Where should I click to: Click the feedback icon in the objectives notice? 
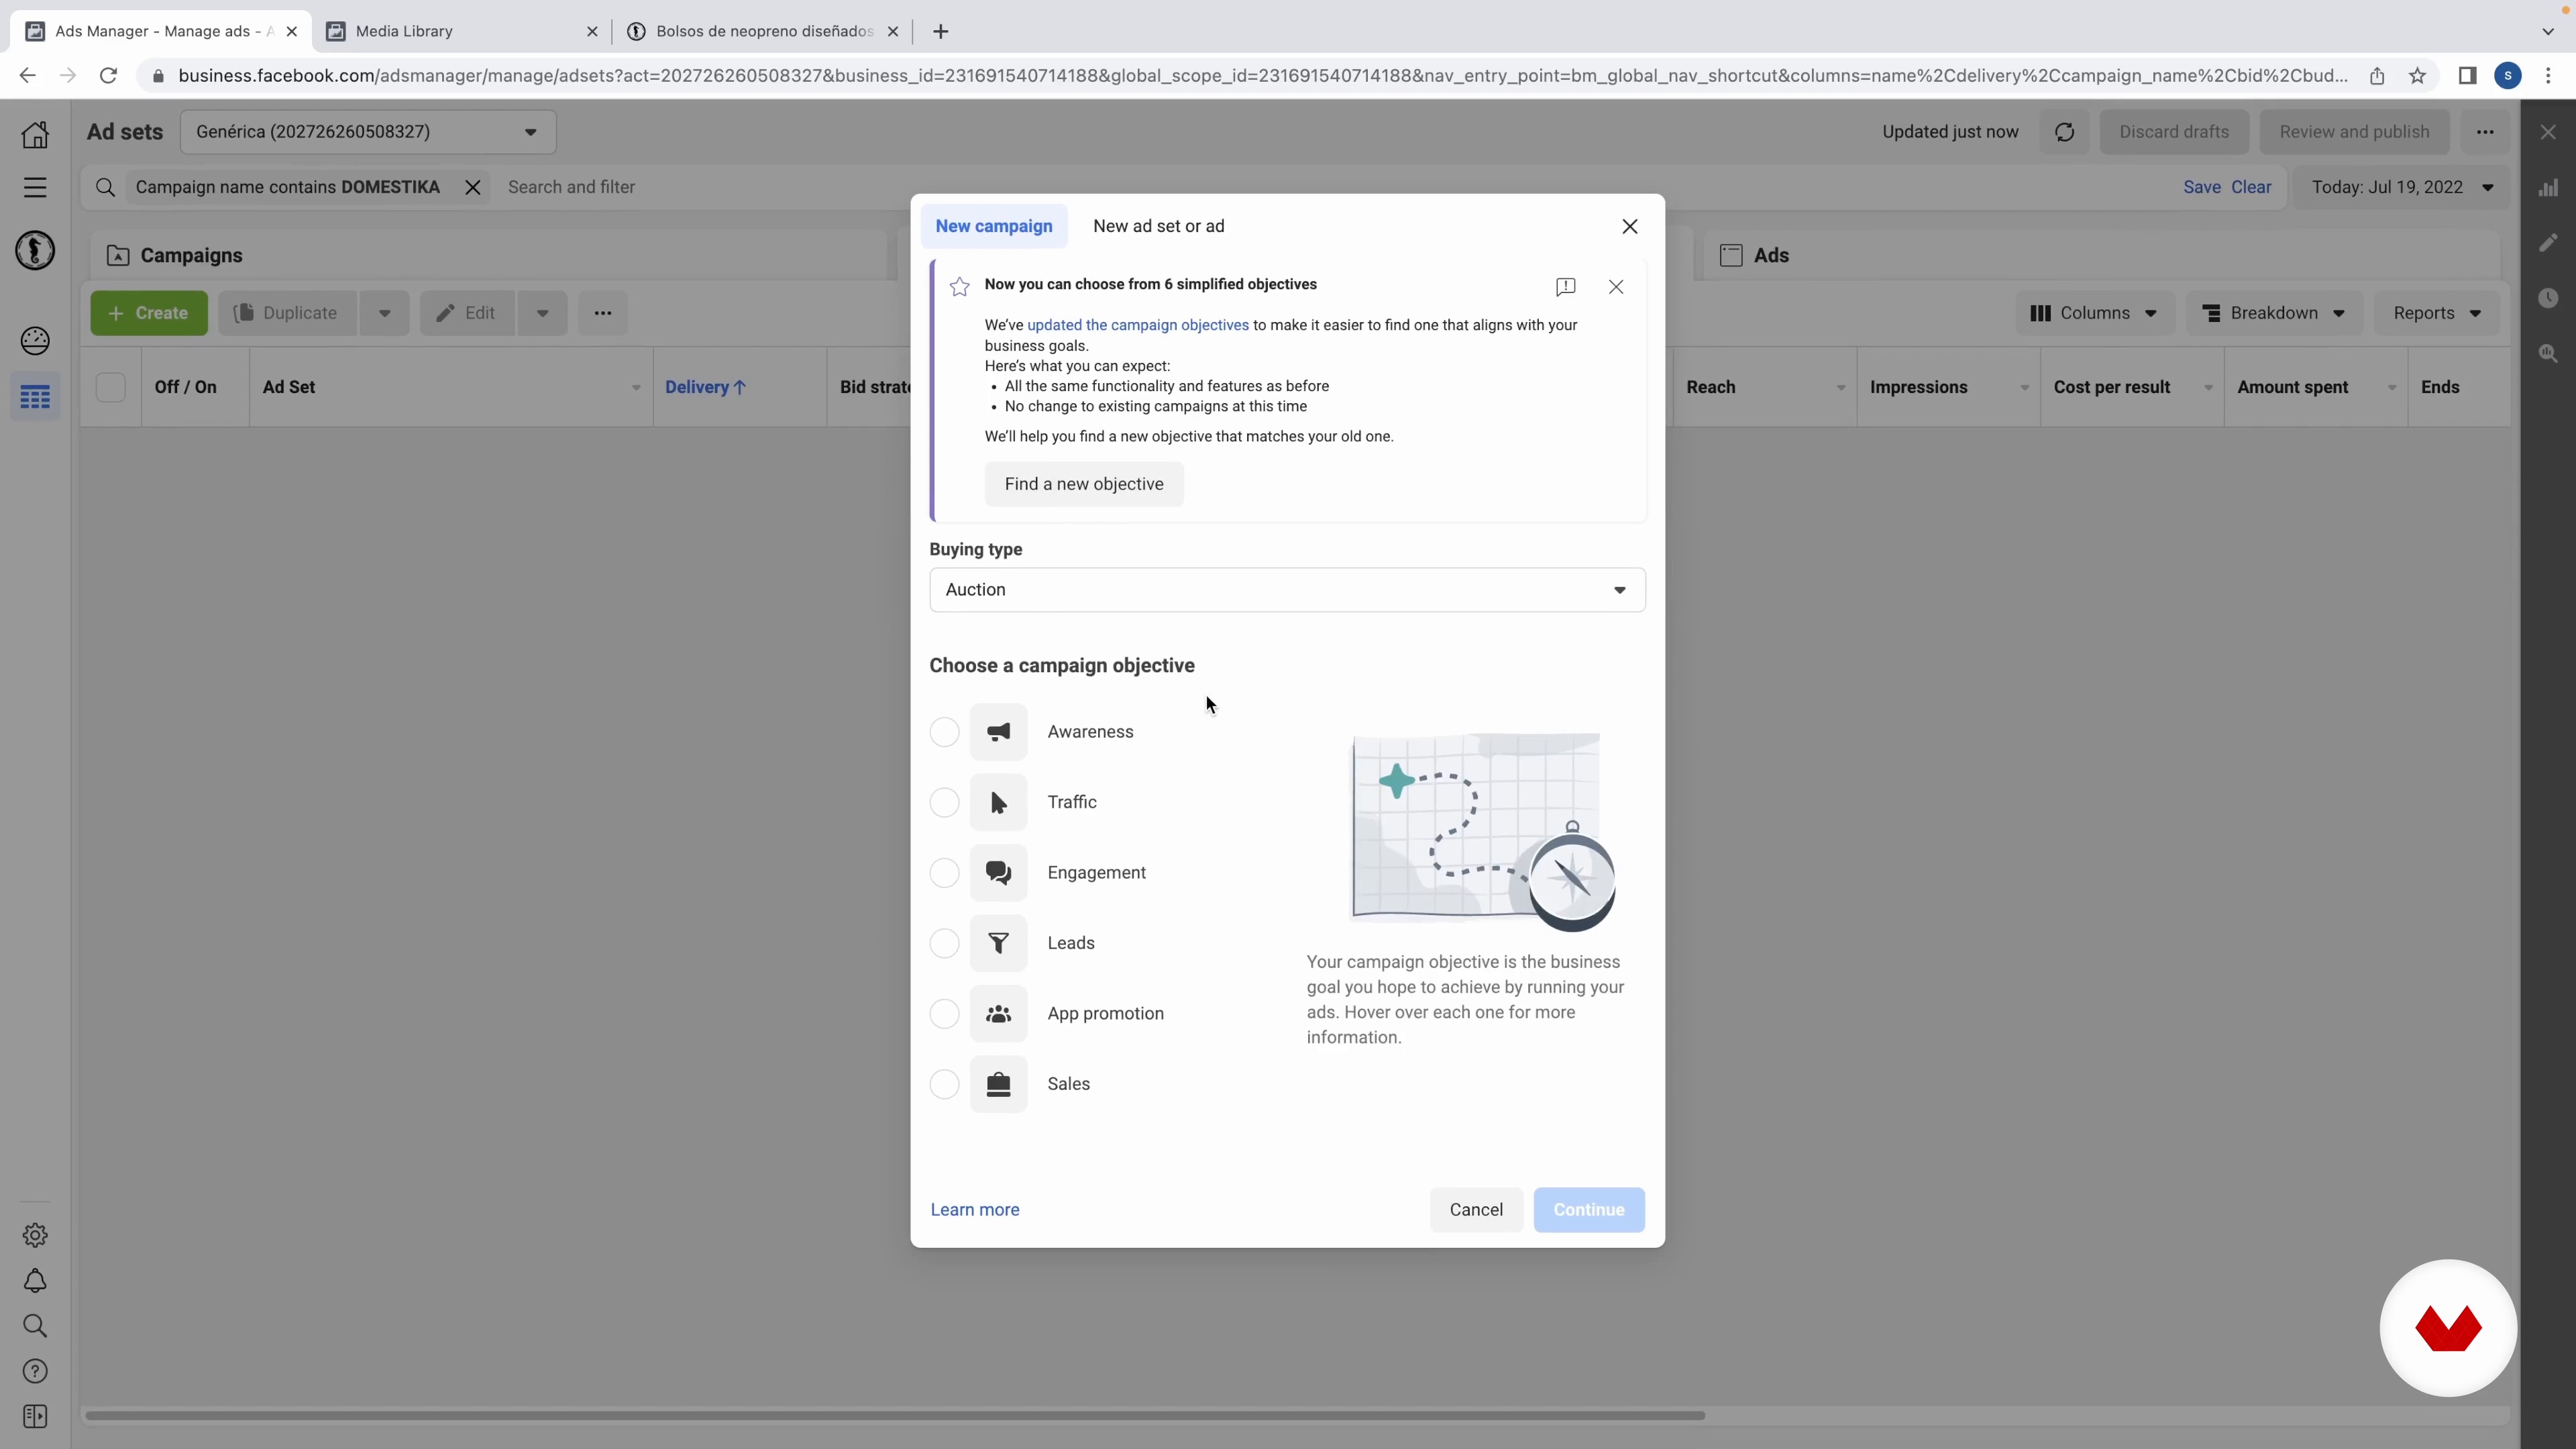1566,287
